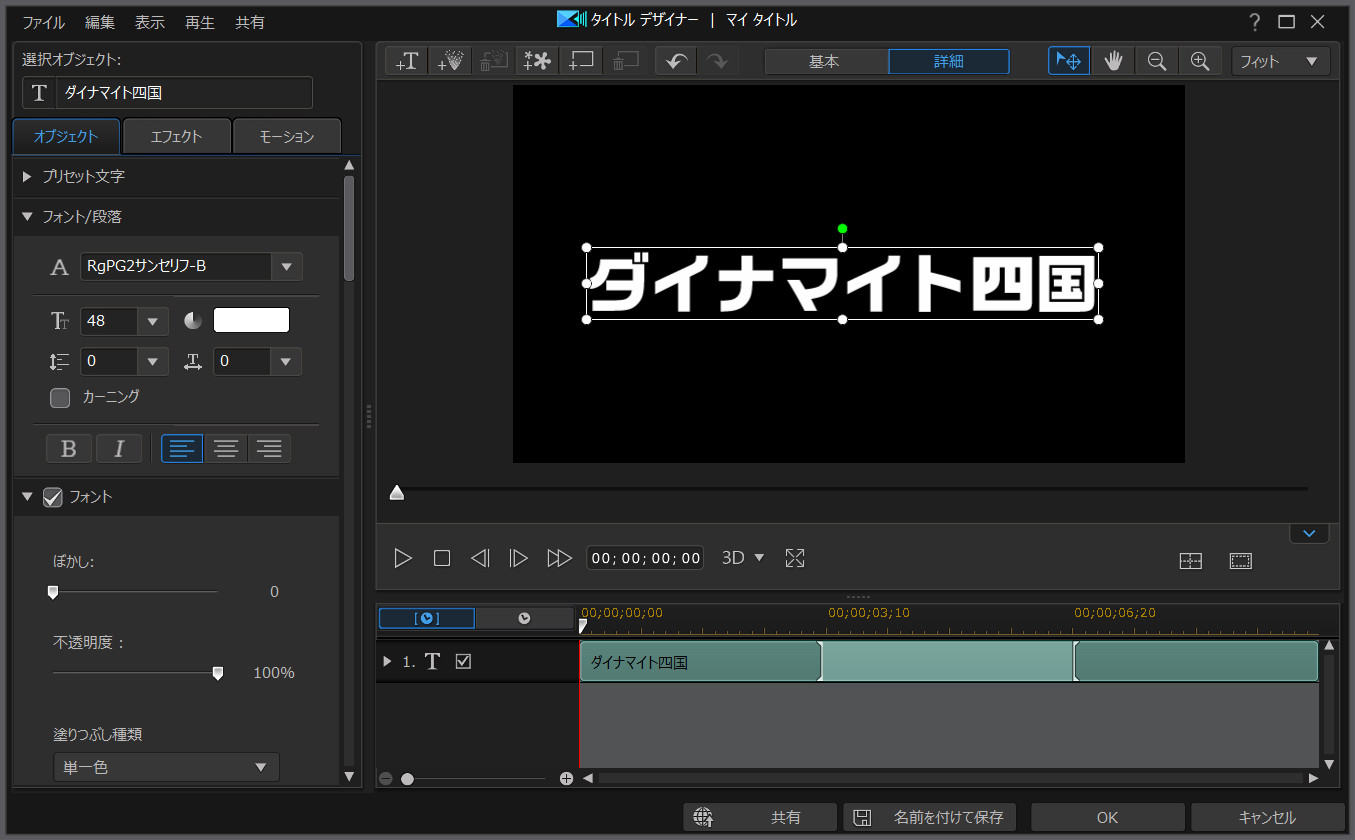Open the font name dropdown
The image size is (1355, 840).
pyautogui.click(x=287, y=266)
